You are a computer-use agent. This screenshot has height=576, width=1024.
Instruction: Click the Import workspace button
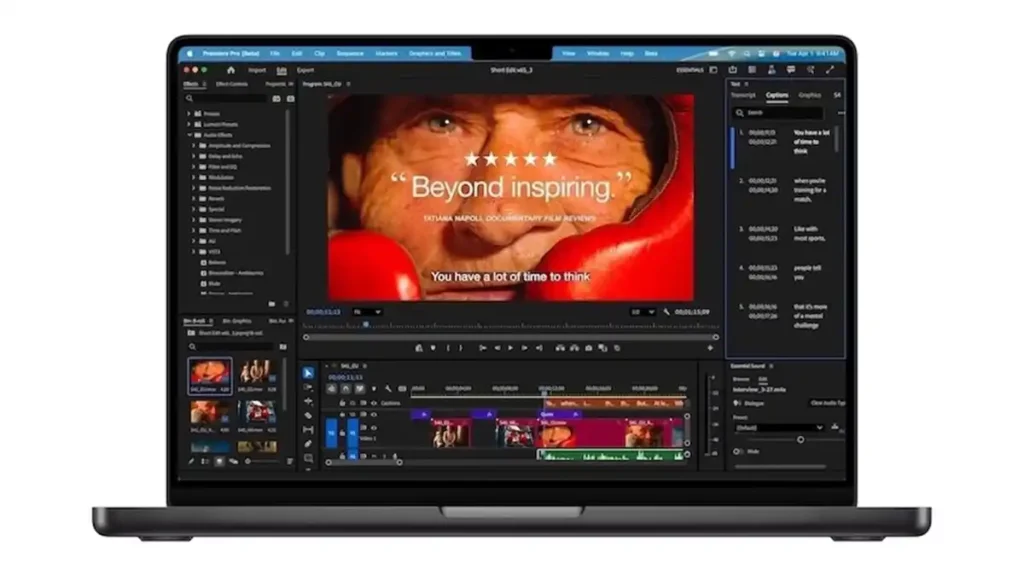coord(257,70)
